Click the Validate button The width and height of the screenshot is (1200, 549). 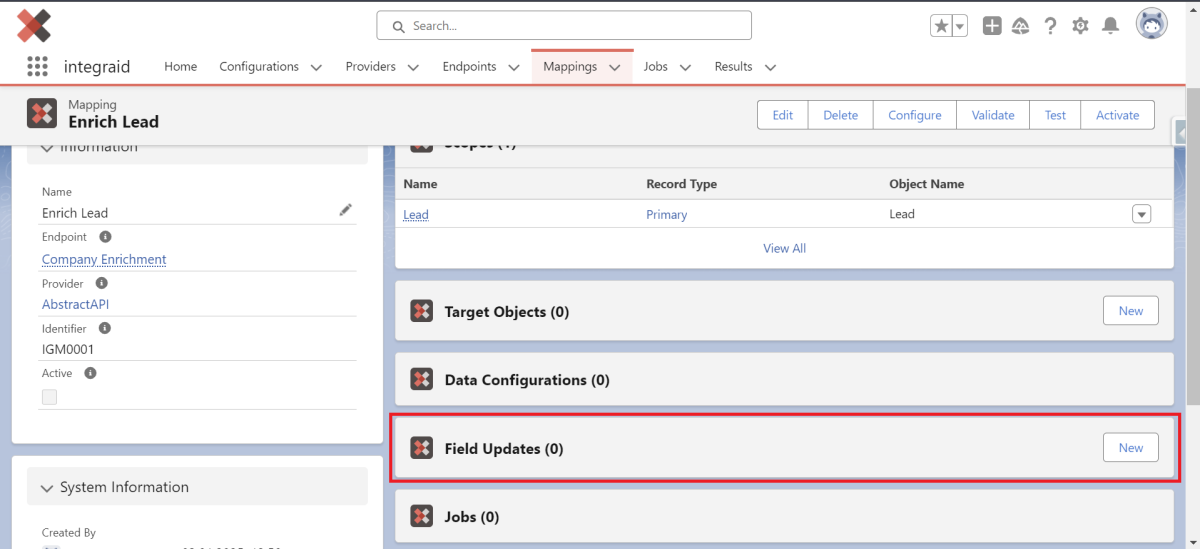click(x=992, y=115)
